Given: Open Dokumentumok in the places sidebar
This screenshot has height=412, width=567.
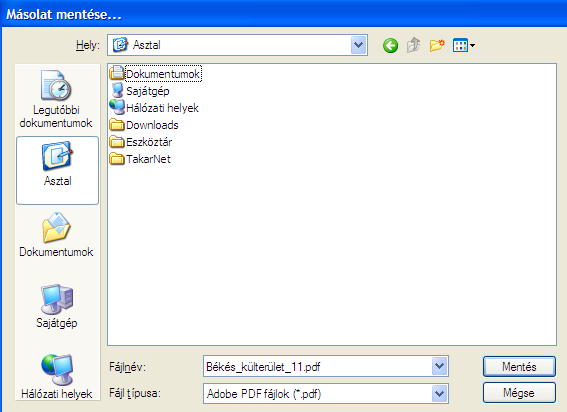Looking at the screenshot, I should pyautogui.click(x=56, y=234).
